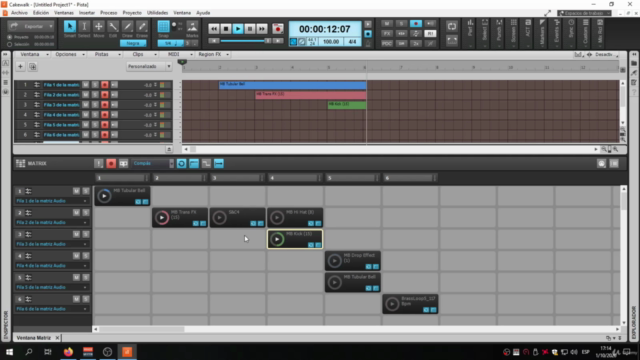
Task: Open the Archivo menu
Action: click(19, 13)
